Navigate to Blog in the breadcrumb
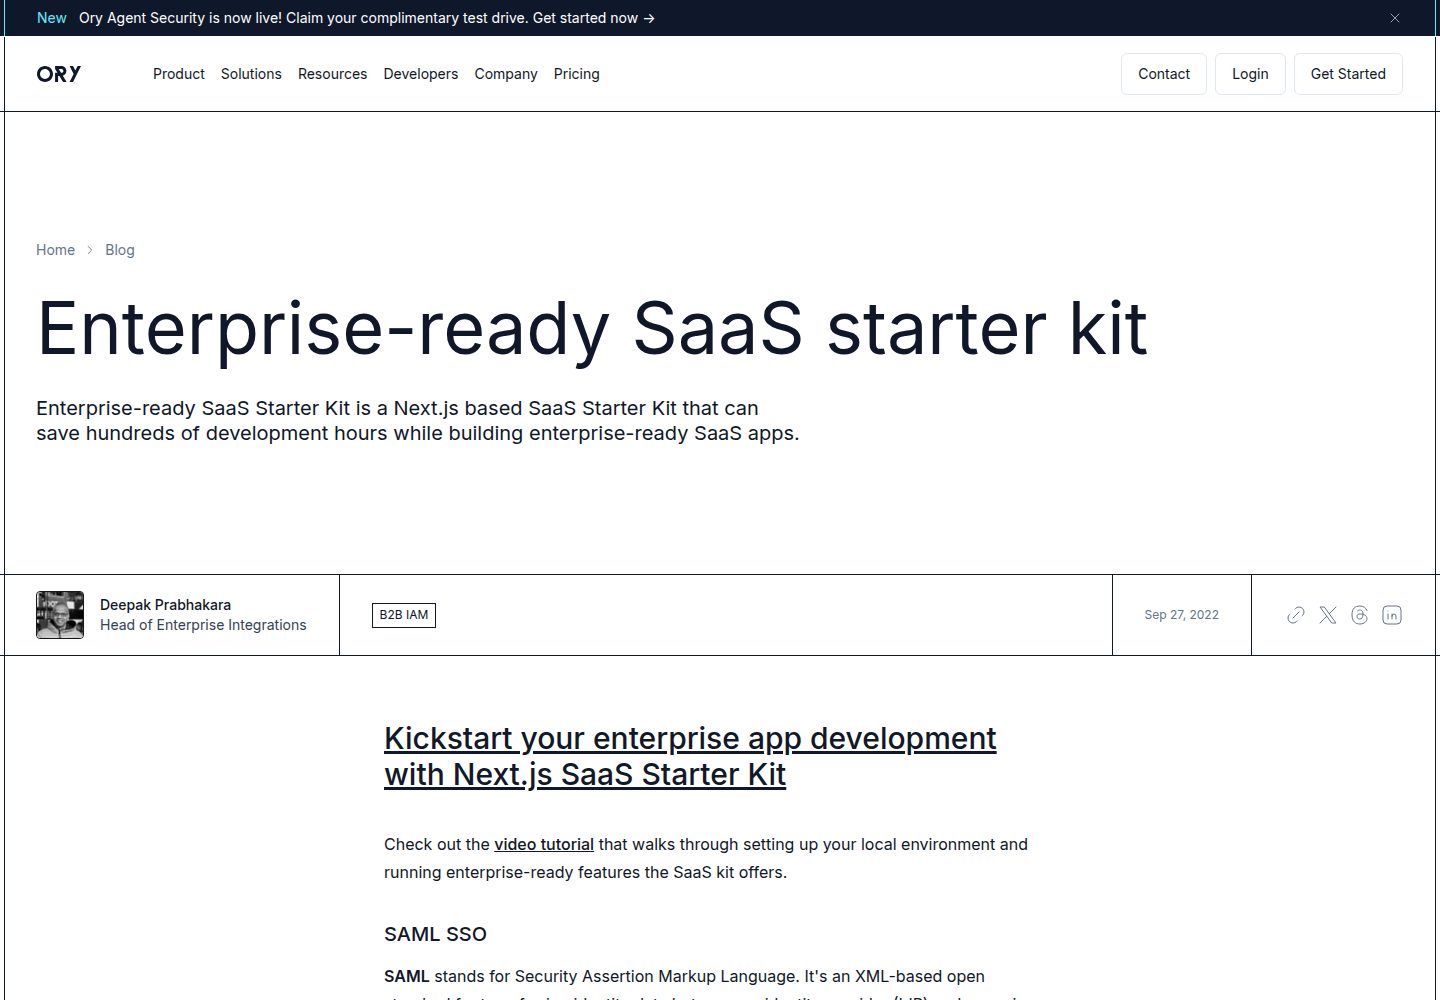 click(120, 250)
